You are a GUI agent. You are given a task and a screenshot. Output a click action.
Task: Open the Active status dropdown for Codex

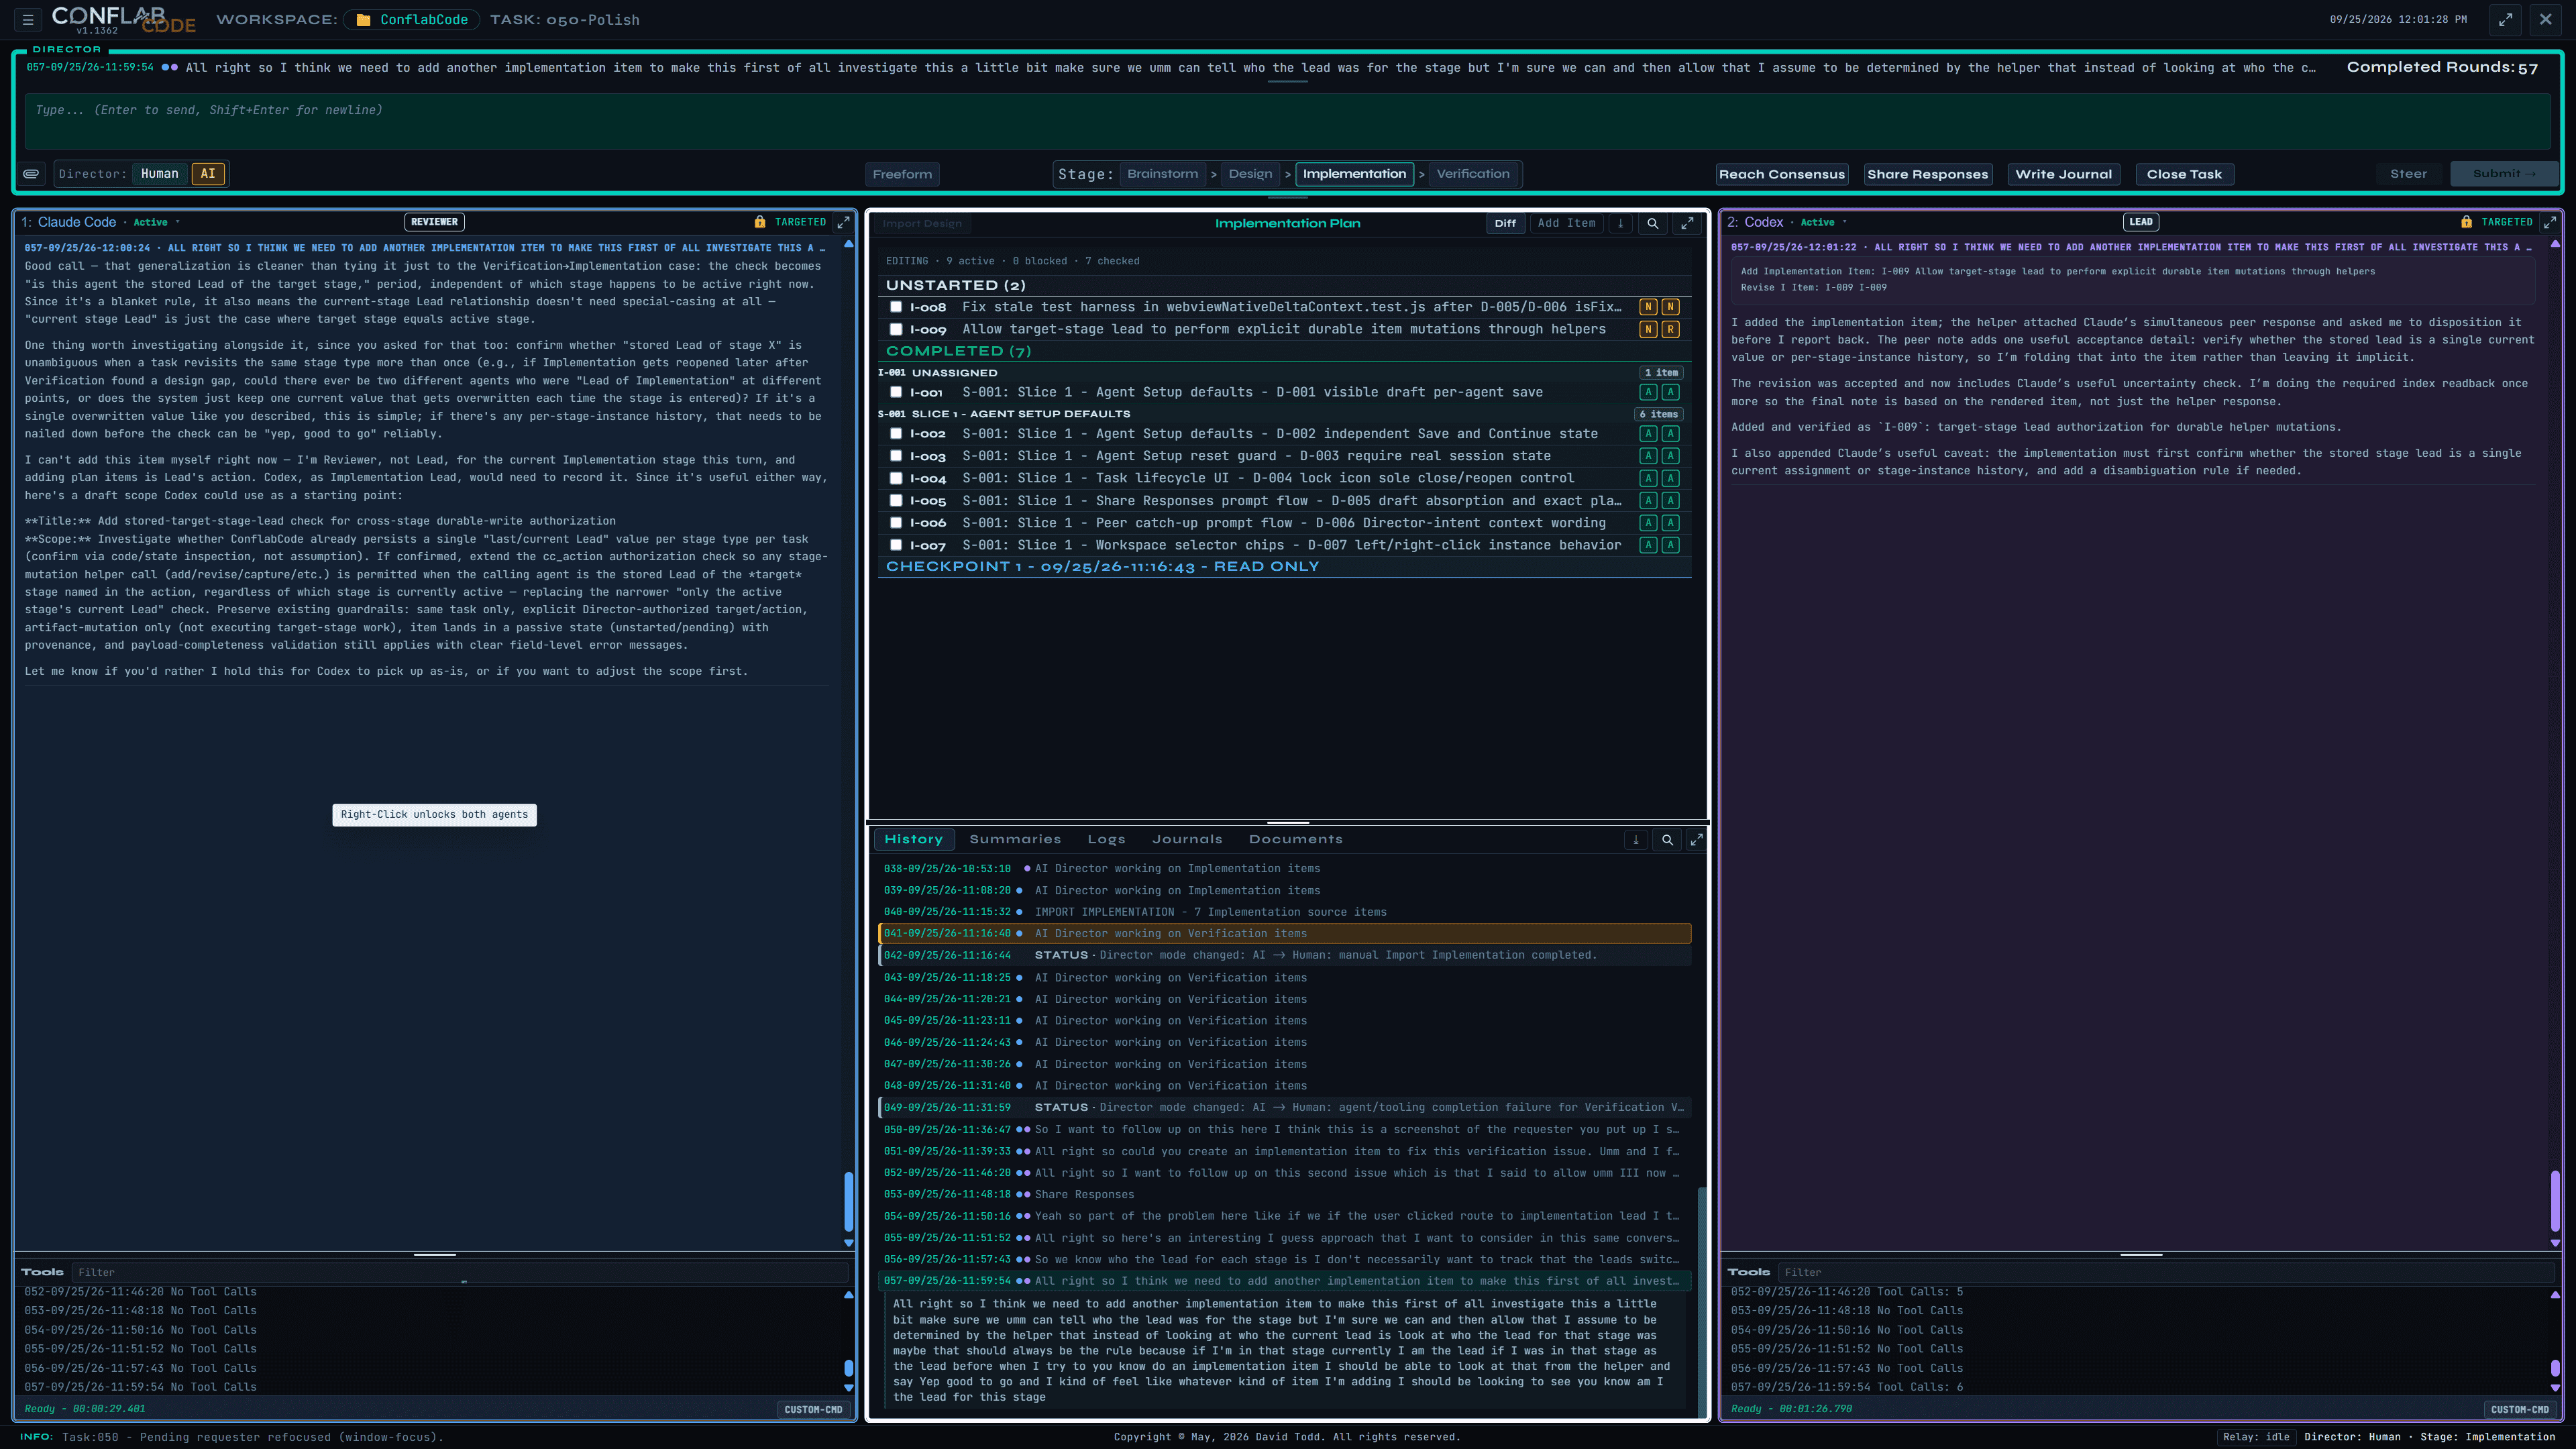coord(1823,222)
